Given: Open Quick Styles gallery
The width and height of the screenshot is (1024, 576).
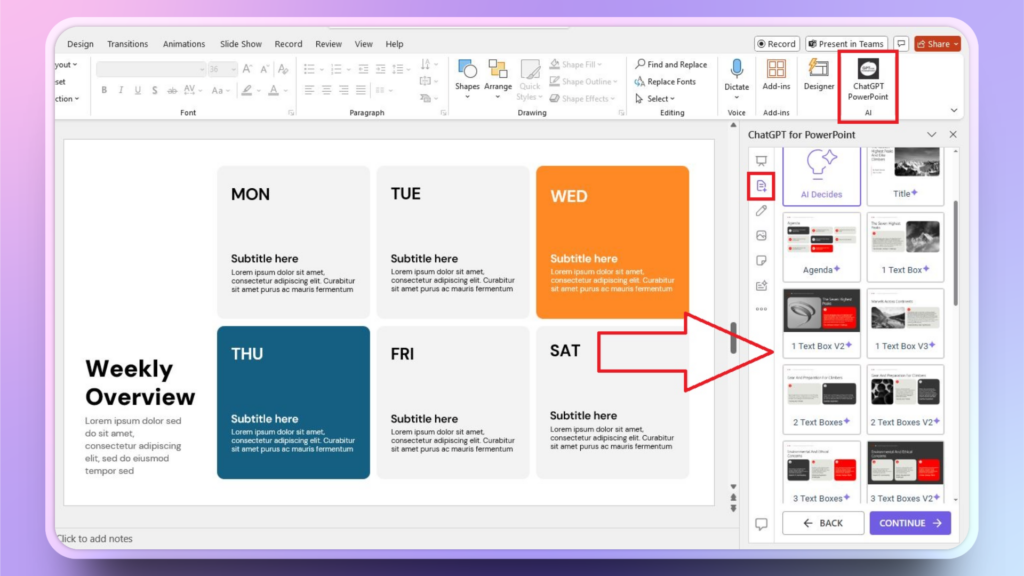Looking at the screenshot, I should click(x=529, y=79).
